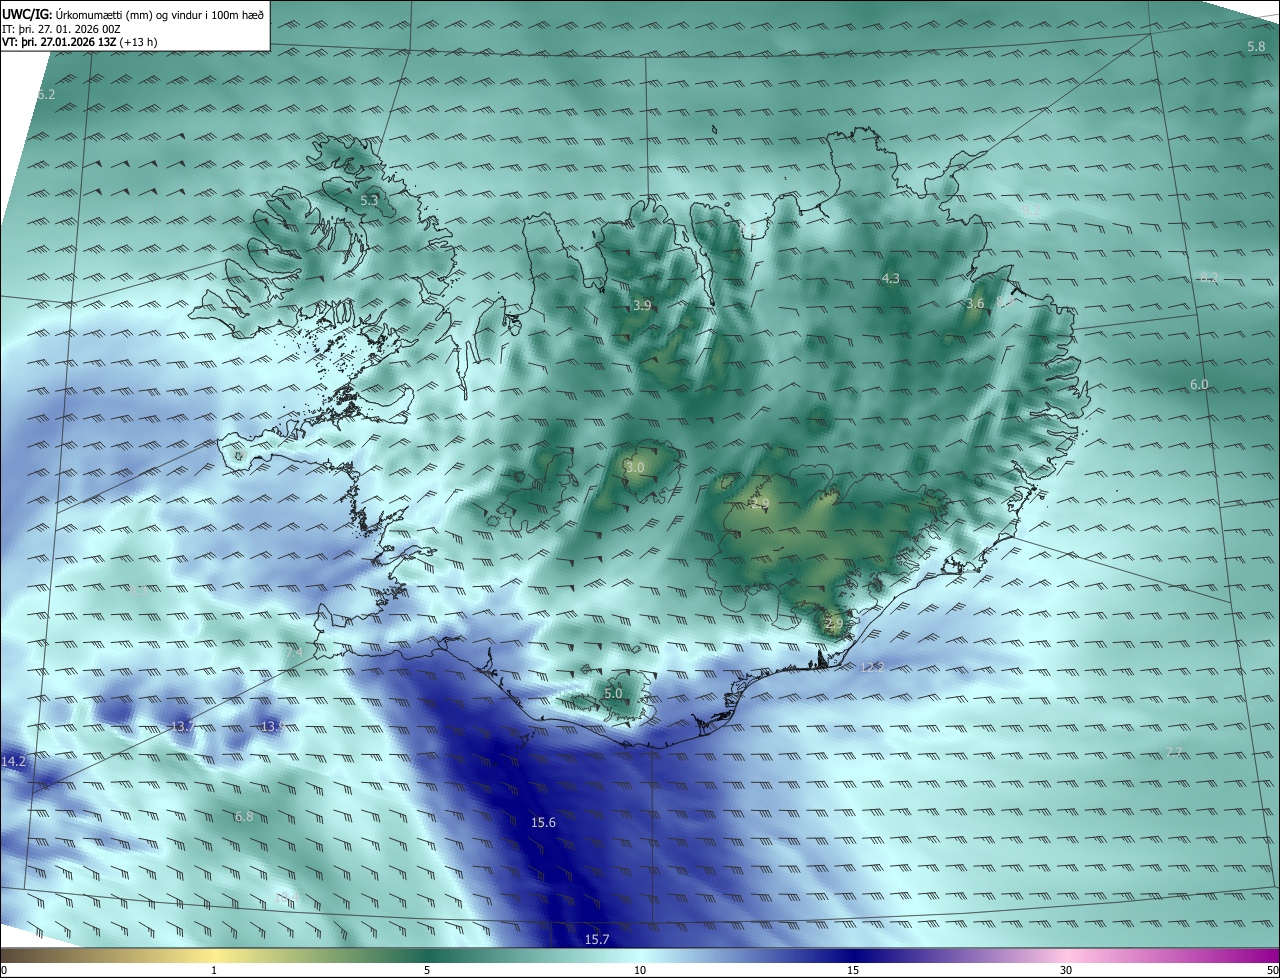The image size is (1280, 978).
Task: Click the 4.3 value in northeast Iceland
Action: [x=890, y=278]
